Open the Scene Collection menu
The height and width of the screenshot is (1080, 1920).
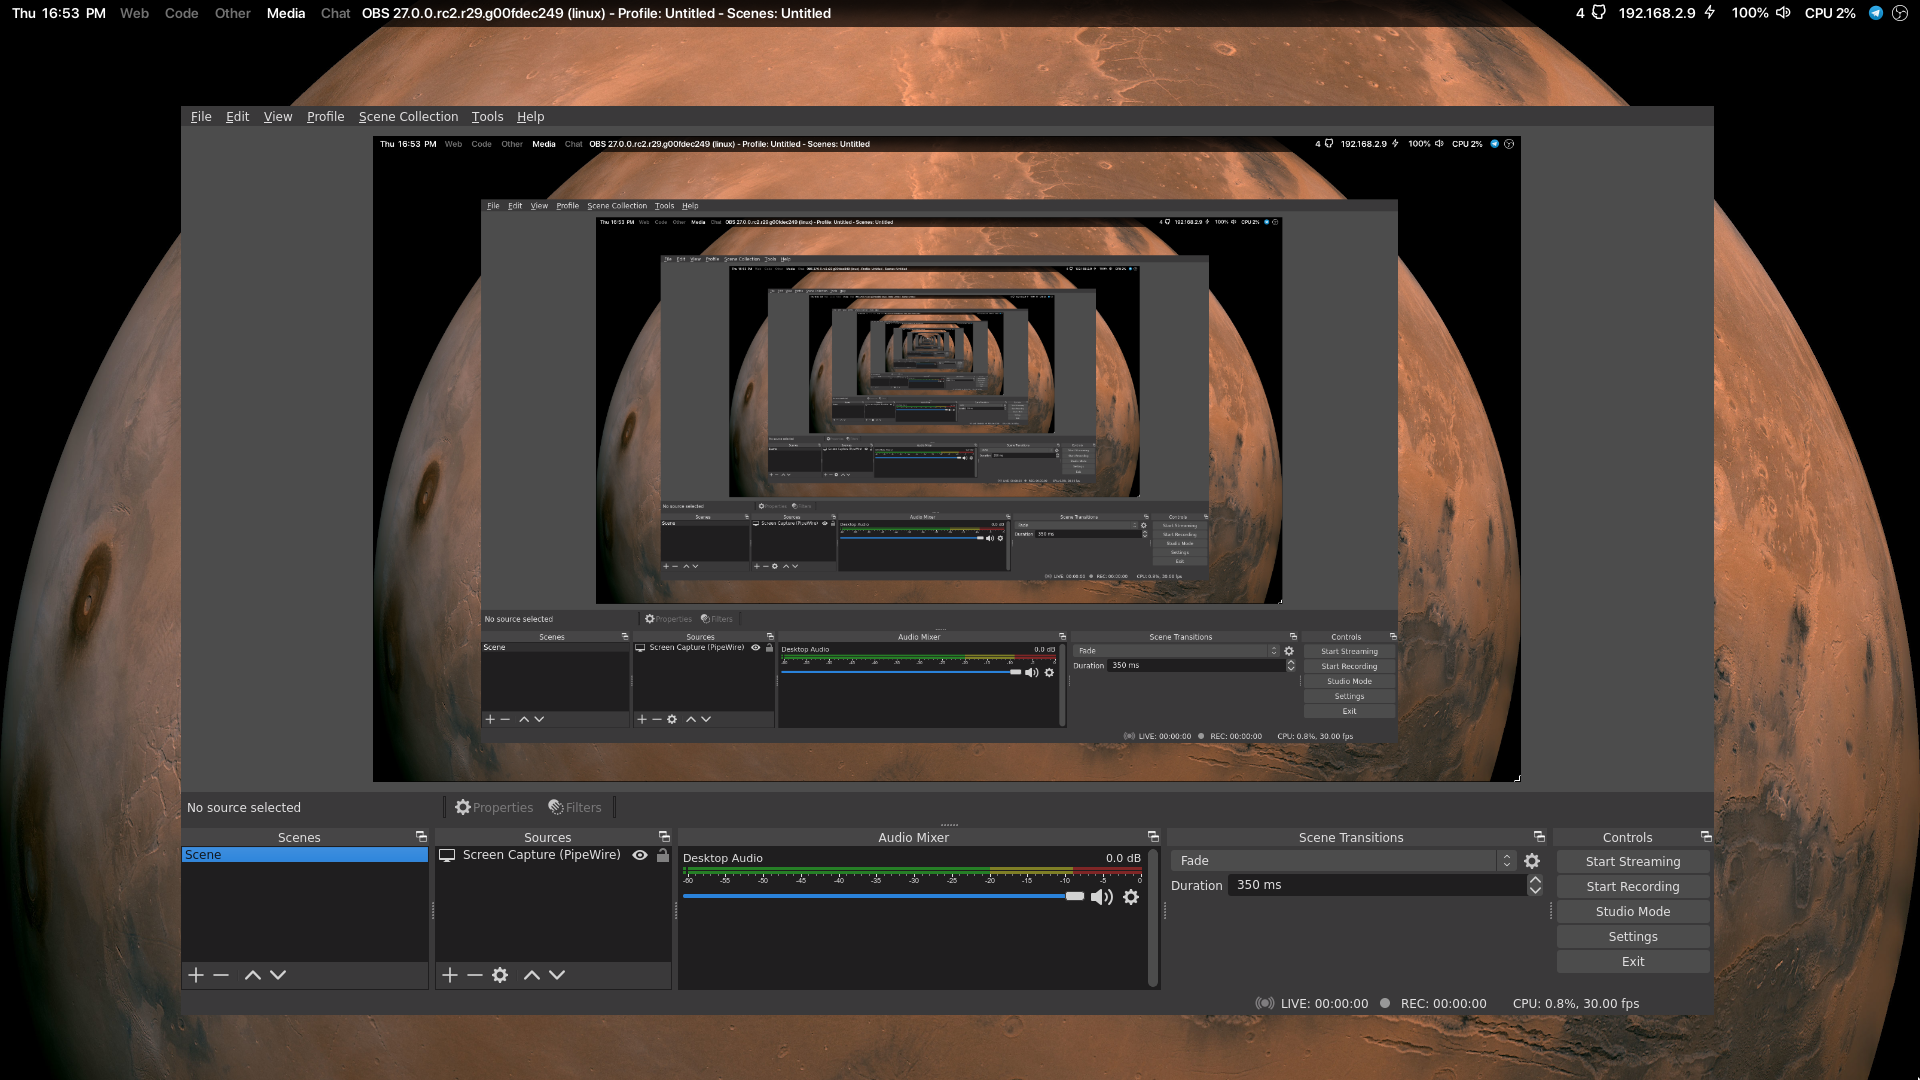[408, 116]
